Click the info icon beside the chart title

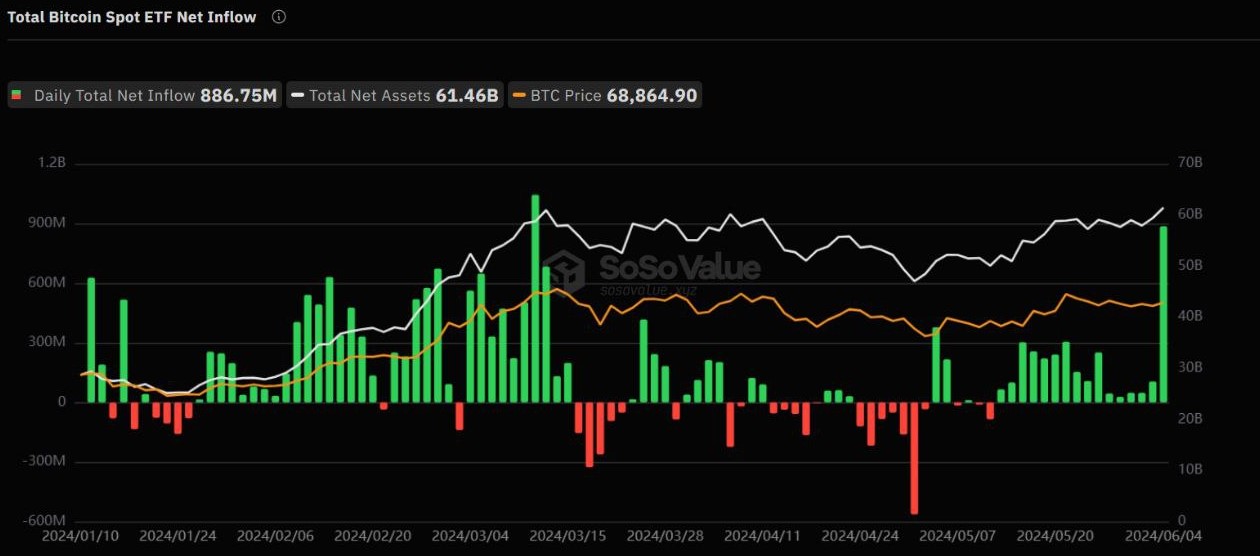(x=279, y=17)
